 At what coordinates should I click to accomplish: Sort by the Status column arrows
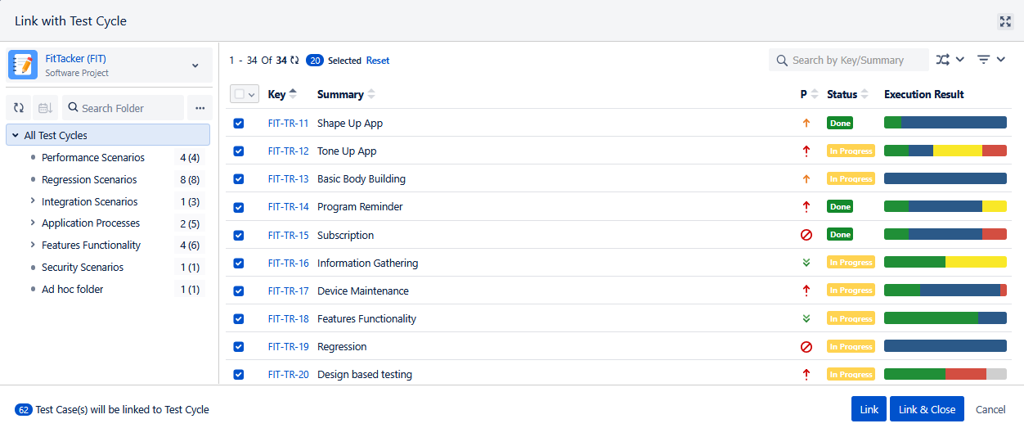[x=864, y=94]
